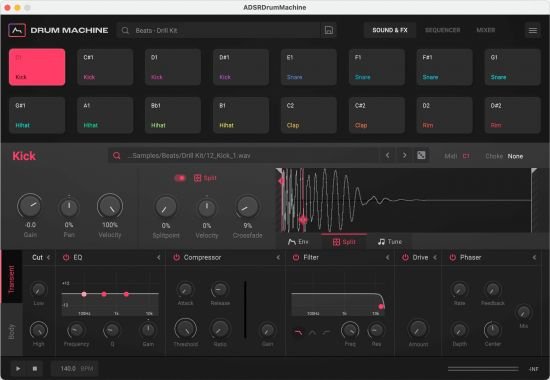The image size is (550, 380).
Task: Click the play button in transport bar
Action: click(18, 368)
